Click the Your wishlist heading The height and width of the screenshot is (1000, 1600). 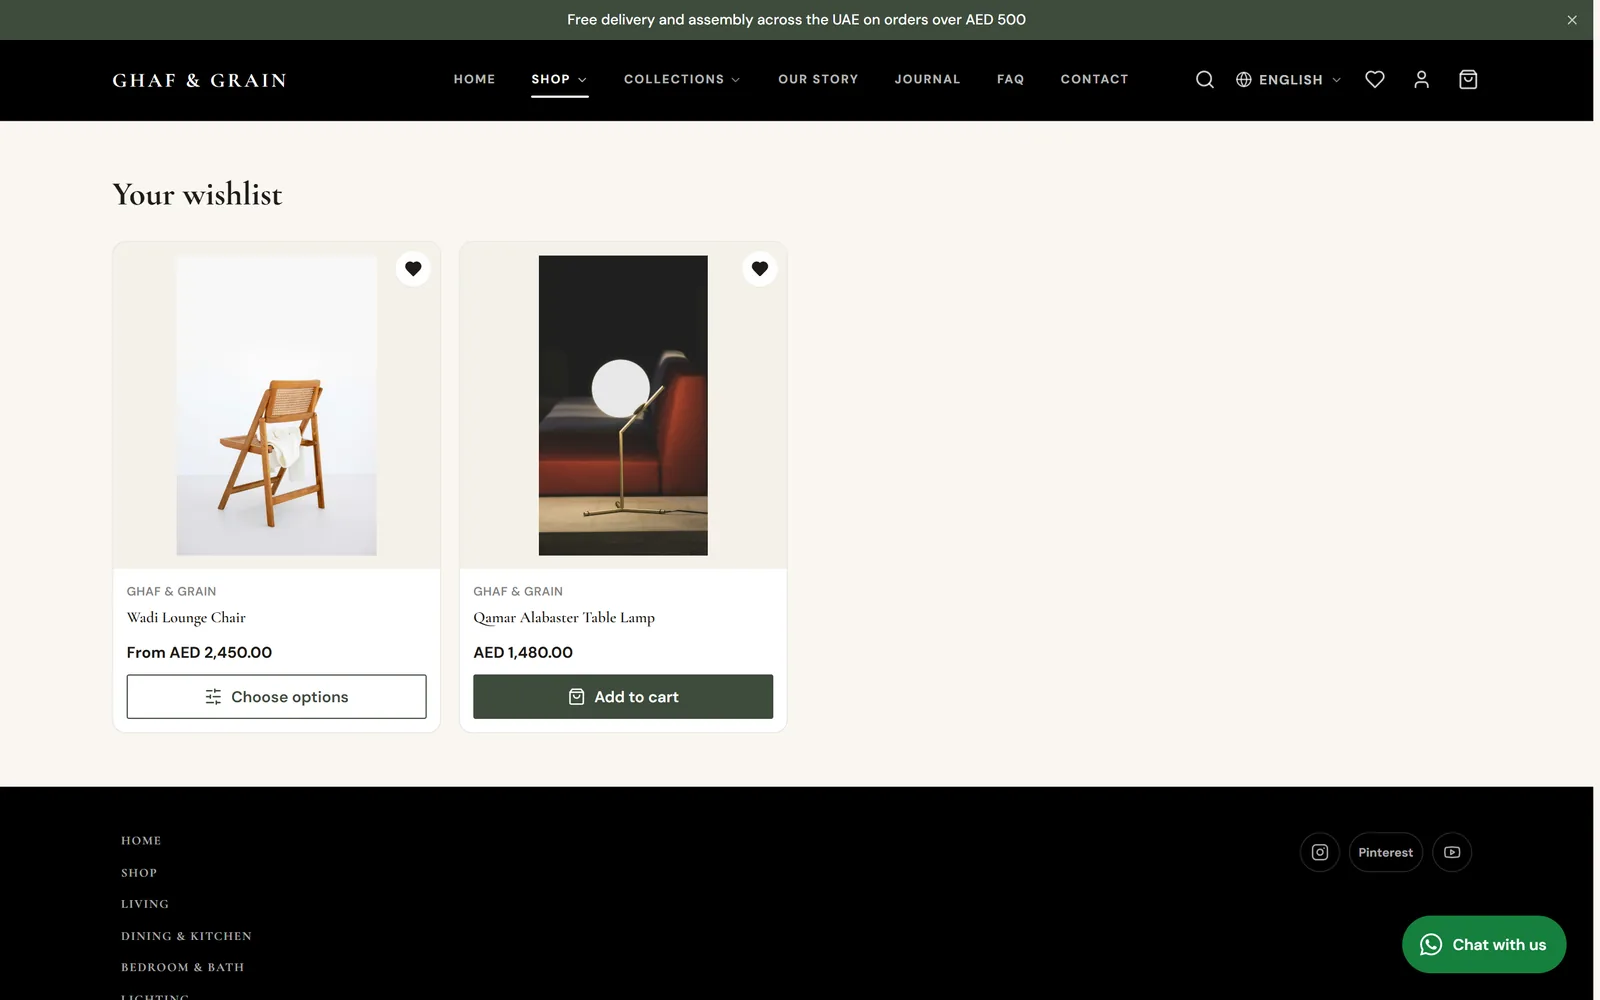point(197,194)
